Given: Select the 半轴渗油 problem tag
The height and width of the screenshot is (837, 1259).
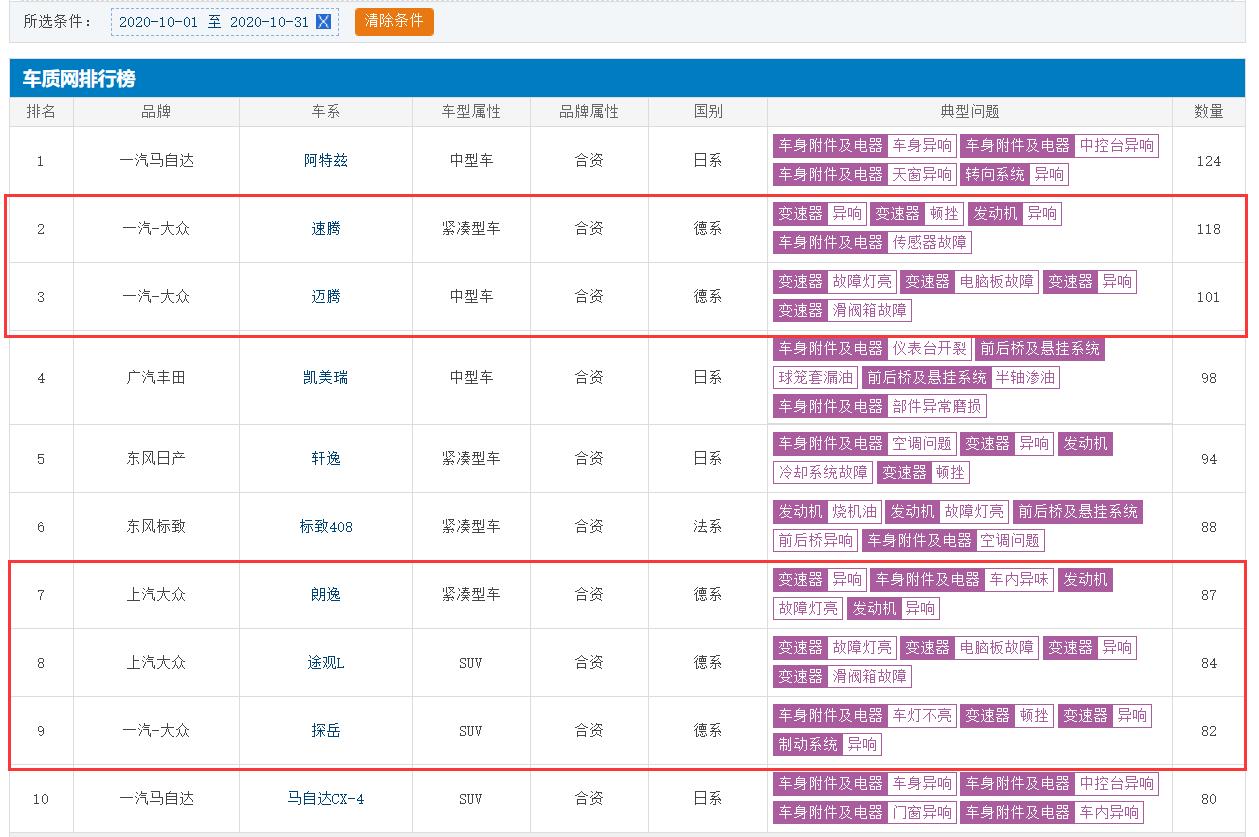Looking at the screenshot, I should (x=960, y=377).
